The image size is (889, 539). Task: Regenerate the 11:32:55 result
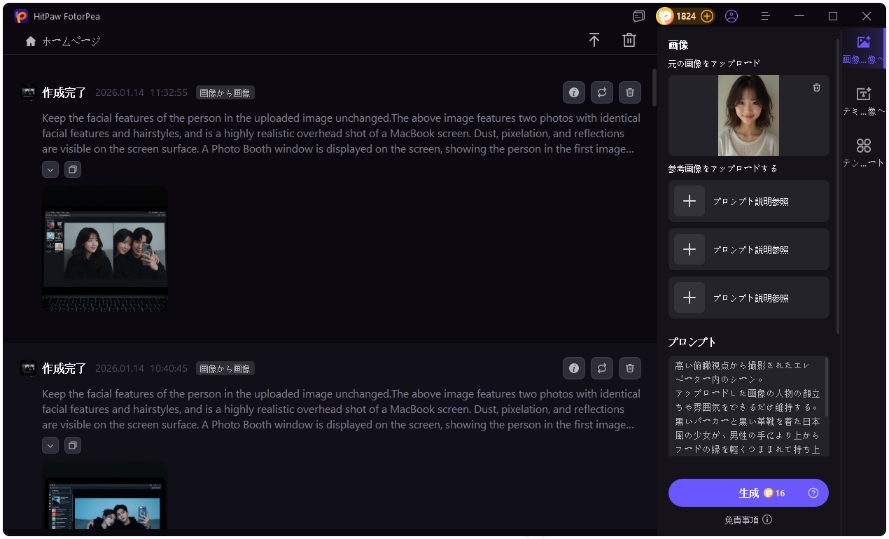pos(602,92)
